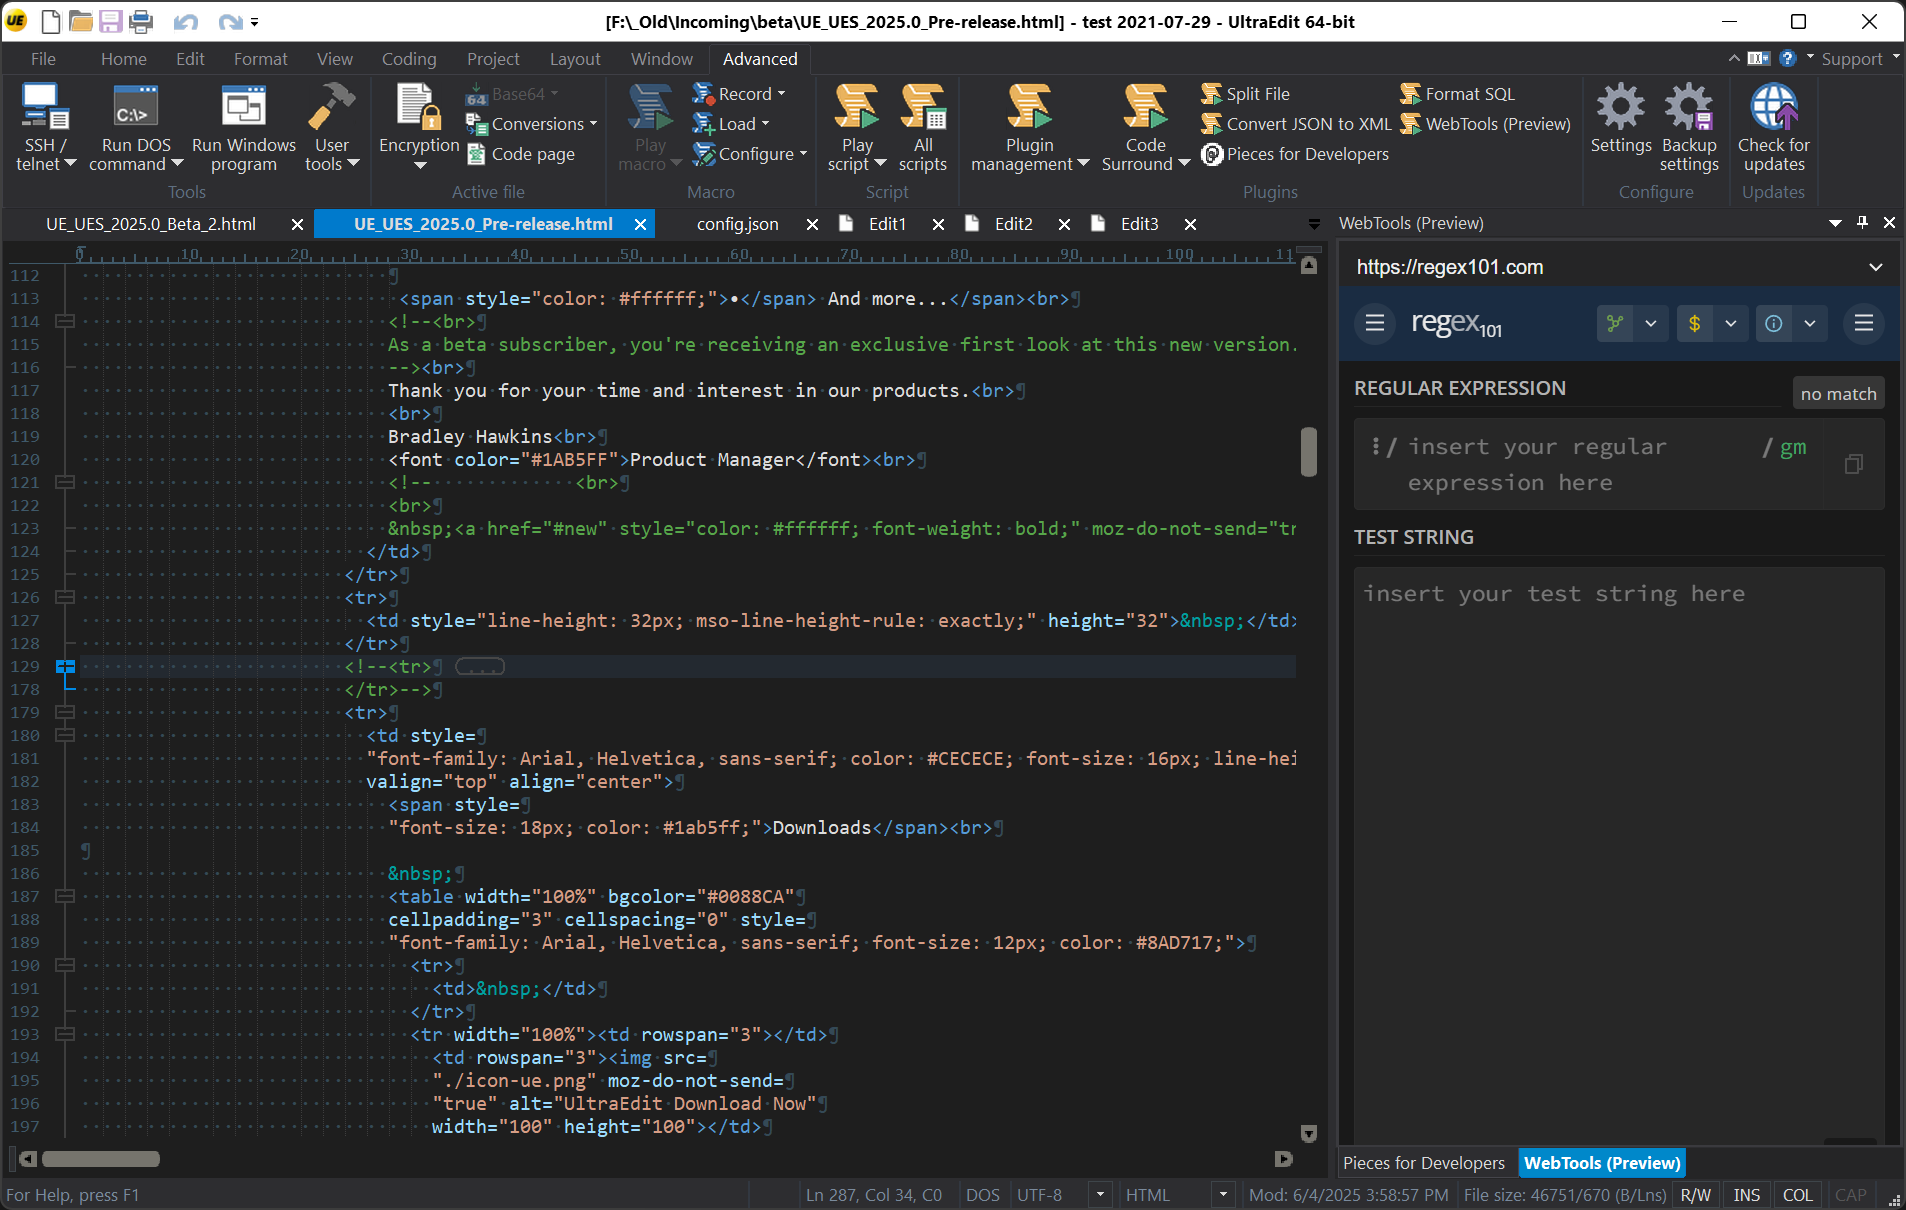Open Pieces for Developers plugin
Image resolution: width=1906 pixels, height=1210 pixels.
(x=1295, y=154)
